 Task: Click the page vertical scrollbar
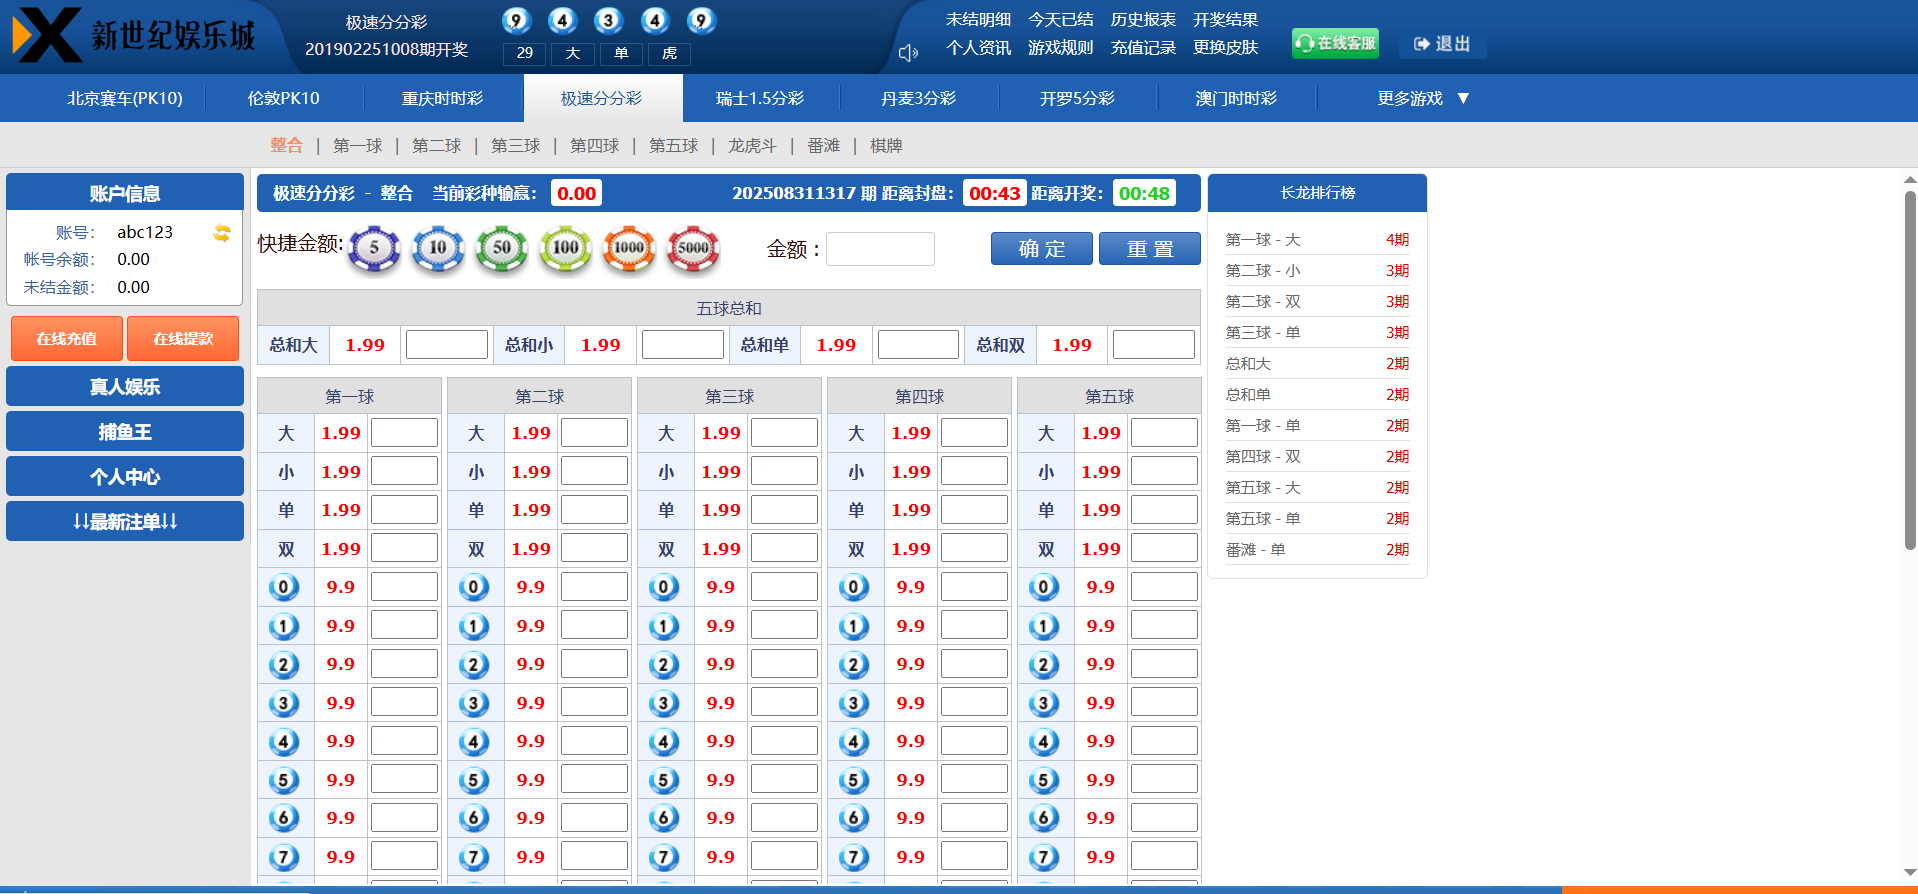[1909, 370]
